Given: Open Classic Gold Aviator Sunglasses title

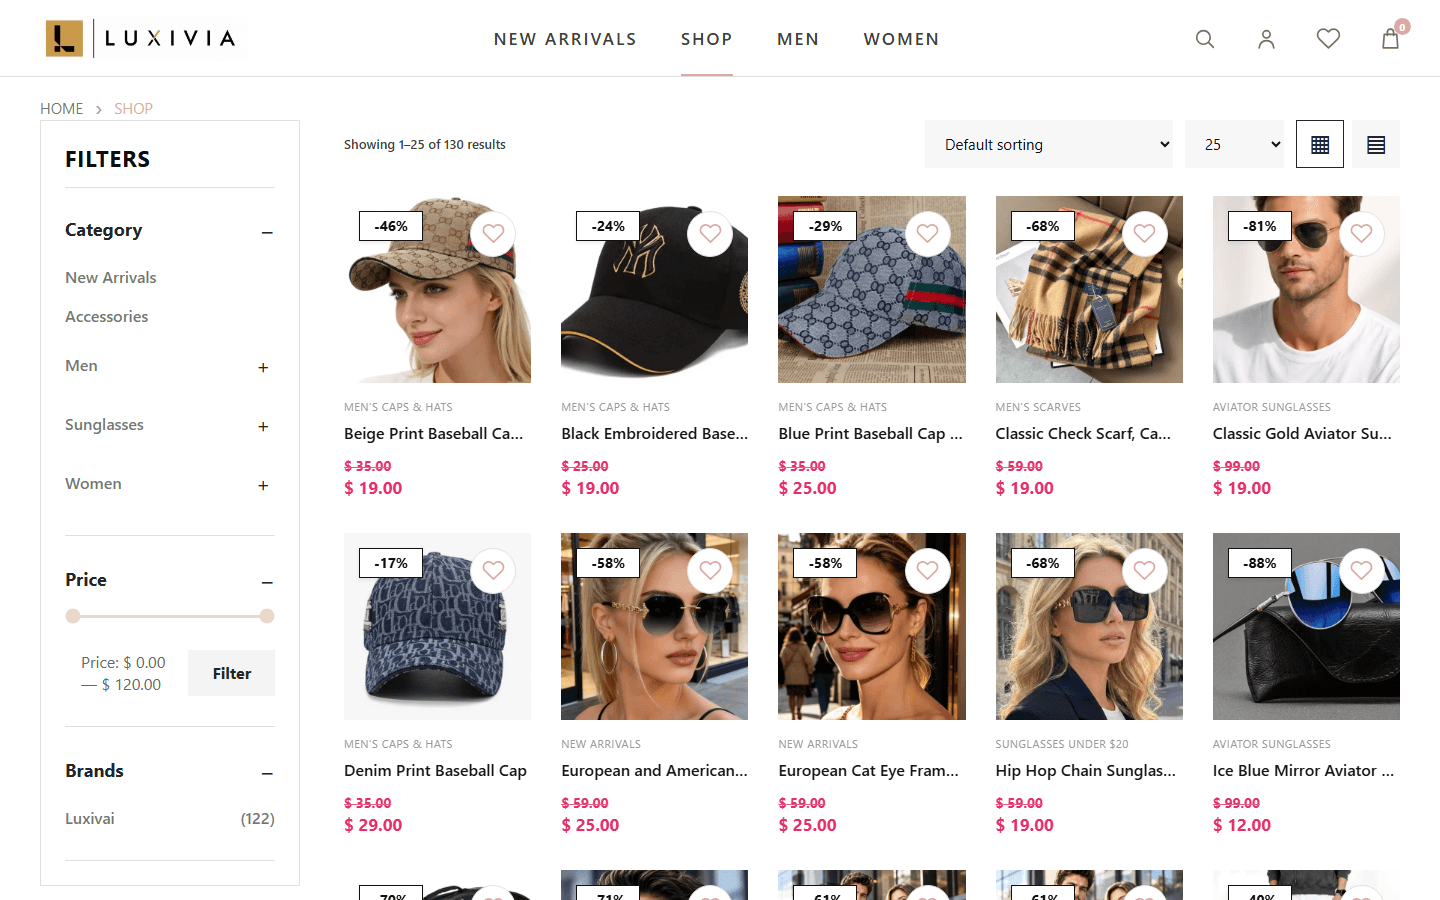Looking at the screenshot, I should 1302,433.
